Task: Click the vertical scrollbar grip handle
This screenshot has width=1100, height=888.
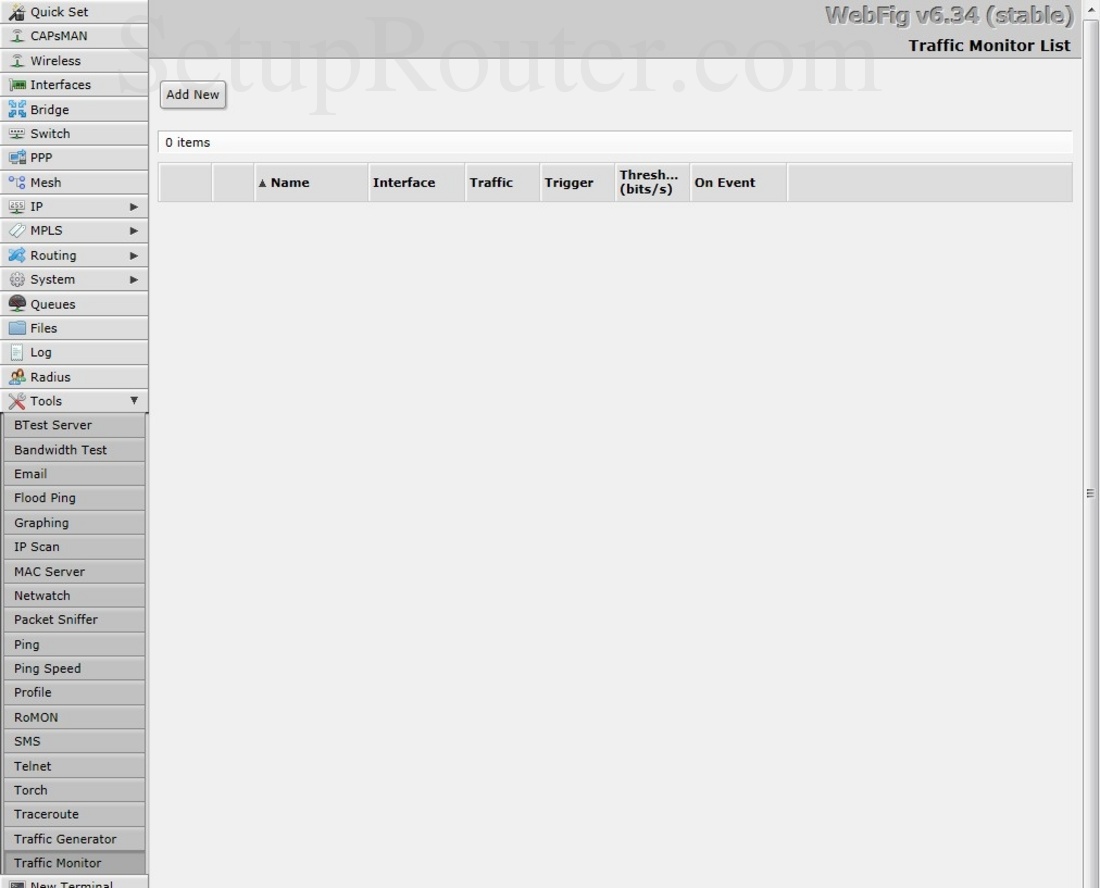Action: (1090, 493)
